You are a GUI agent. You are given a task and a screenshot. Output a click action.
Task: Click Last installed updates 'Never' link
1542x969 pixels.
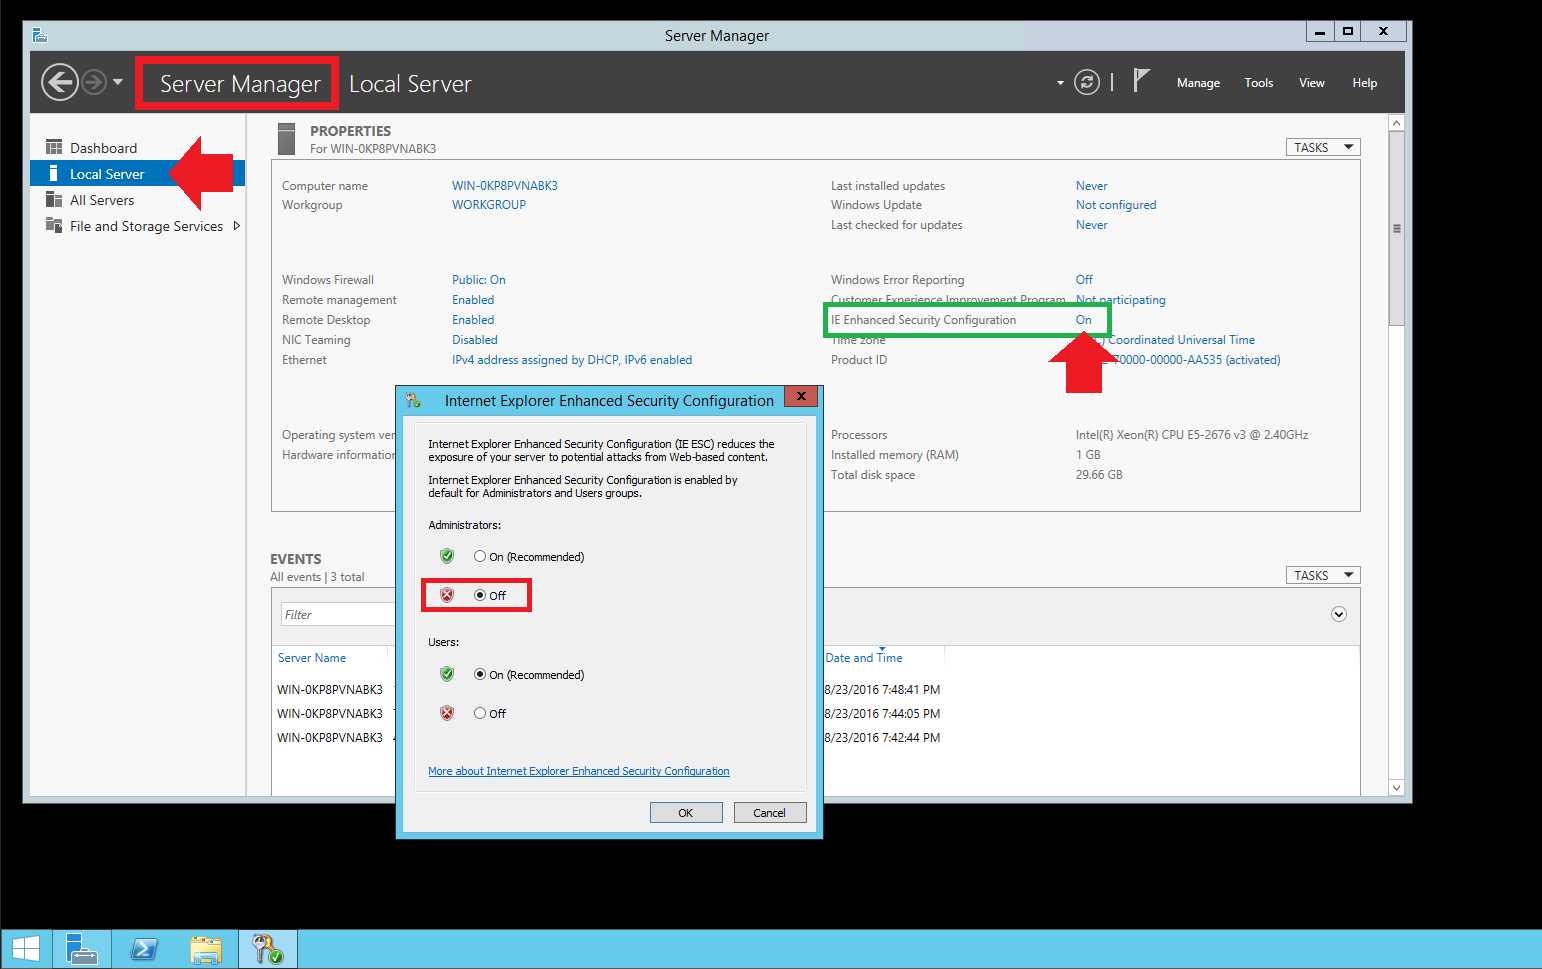1092,186
